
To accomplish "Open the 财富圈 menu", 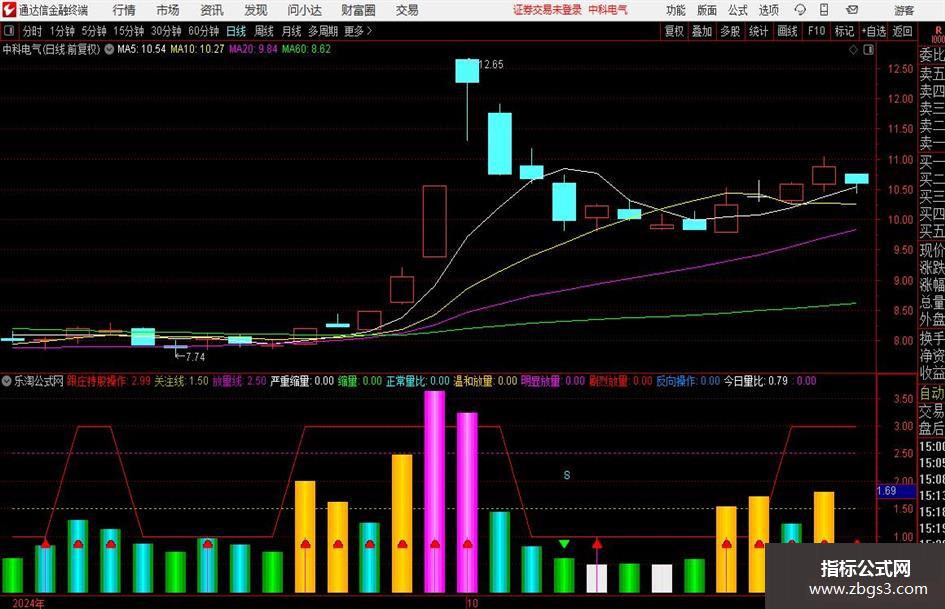I will [358, 10].
